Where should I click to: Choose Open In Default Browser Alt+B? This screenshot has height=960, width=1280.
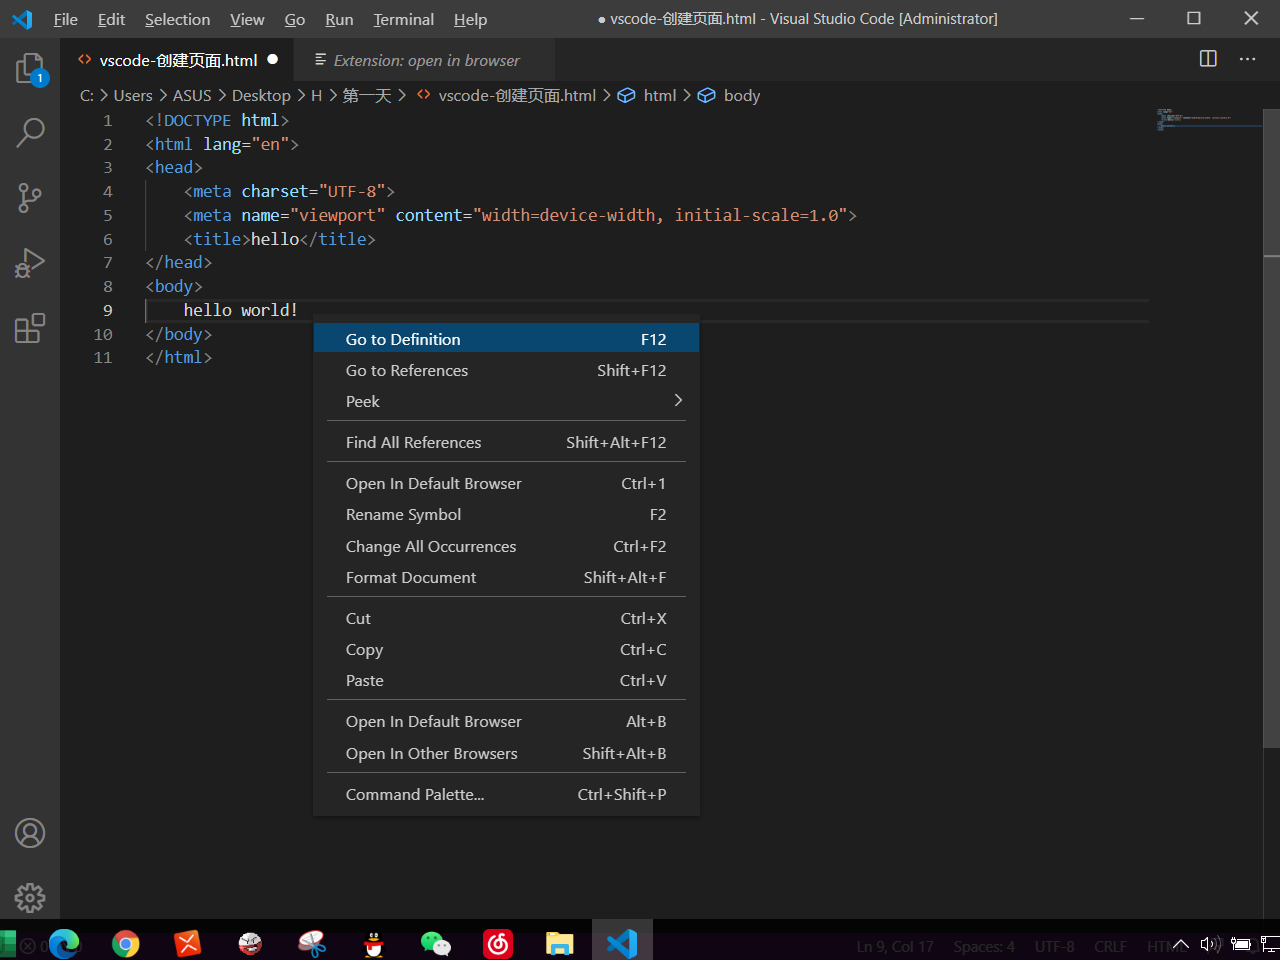pyautogui.click(x=506, y=721)
